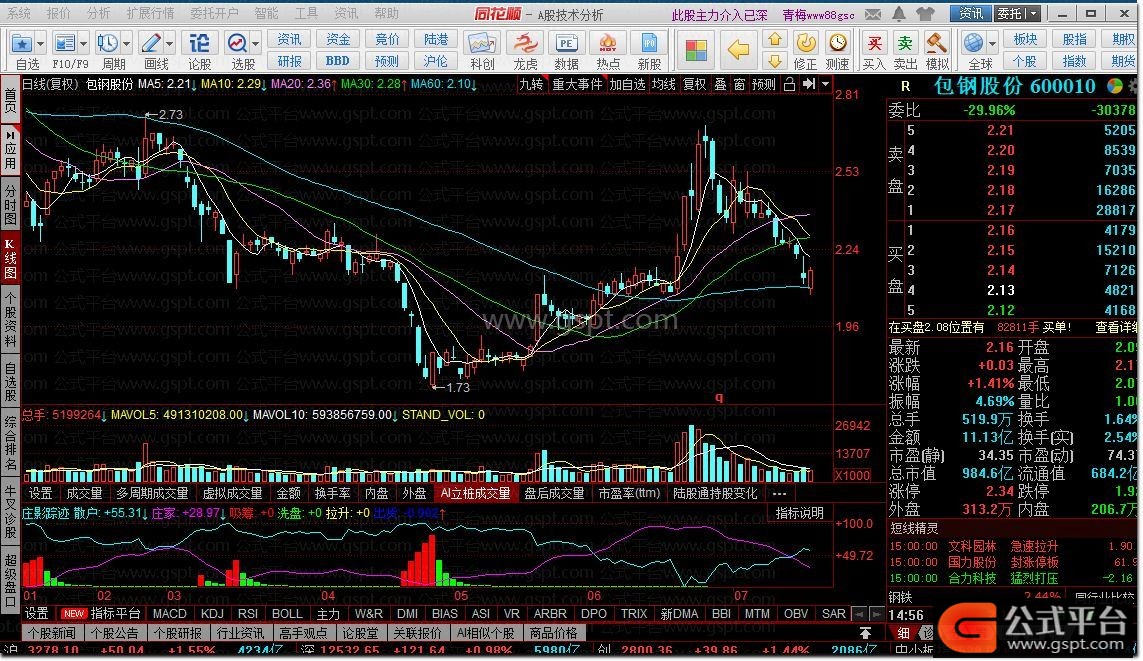Click the yellow down arrow icon
The height and width of the screenshot is (661, 1143).
pyautogui.click(x=775, y=61)
